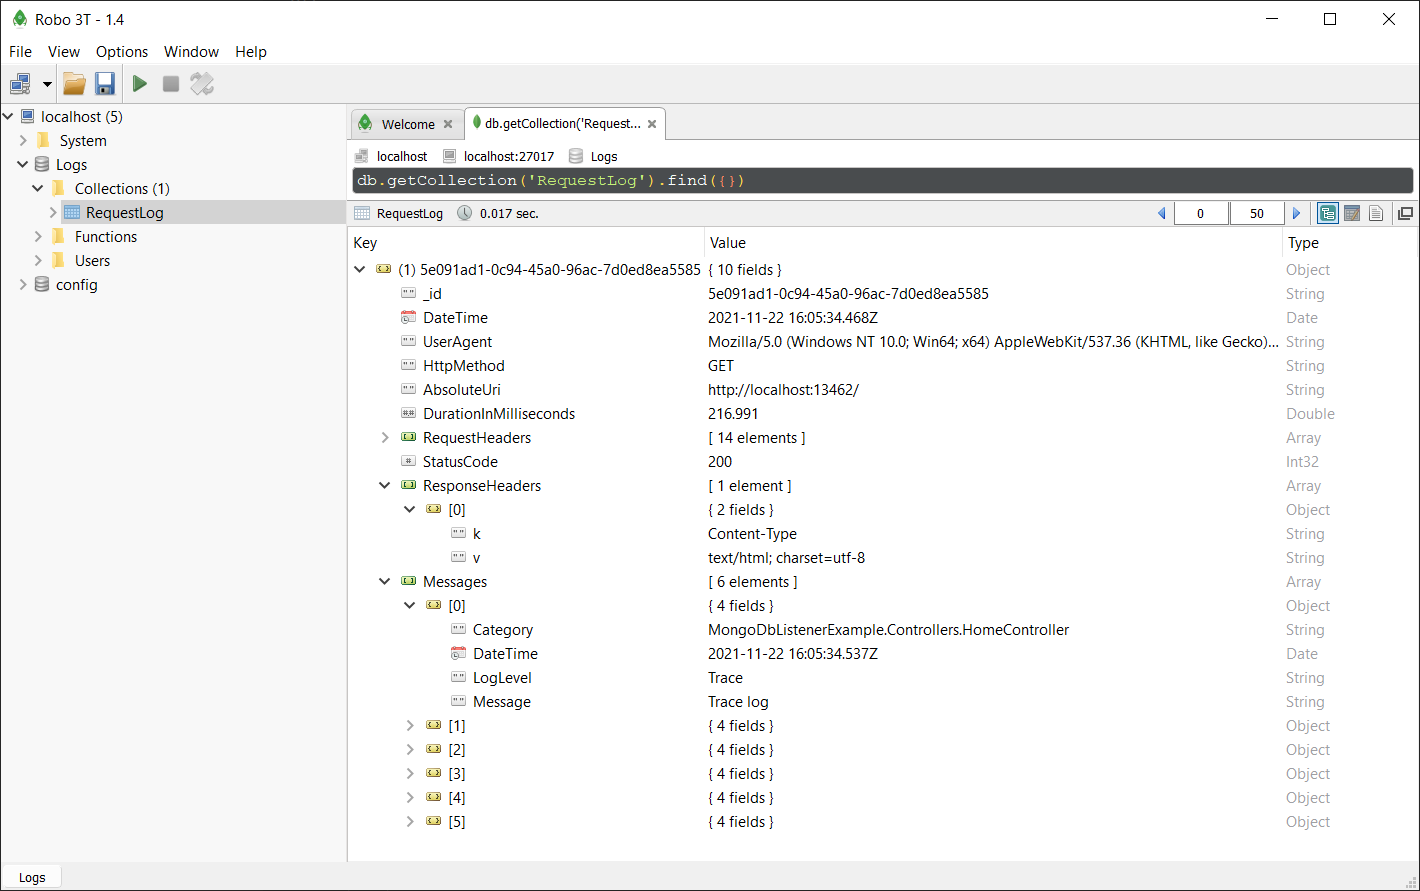
Task: Click the Key column header
Action: (x=527, y=243)
